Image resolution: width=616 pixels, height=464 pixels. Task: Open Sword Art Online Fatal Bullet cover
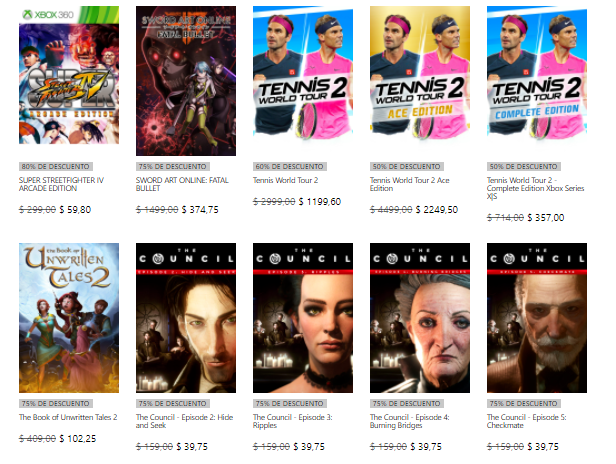tap(186, 81)
